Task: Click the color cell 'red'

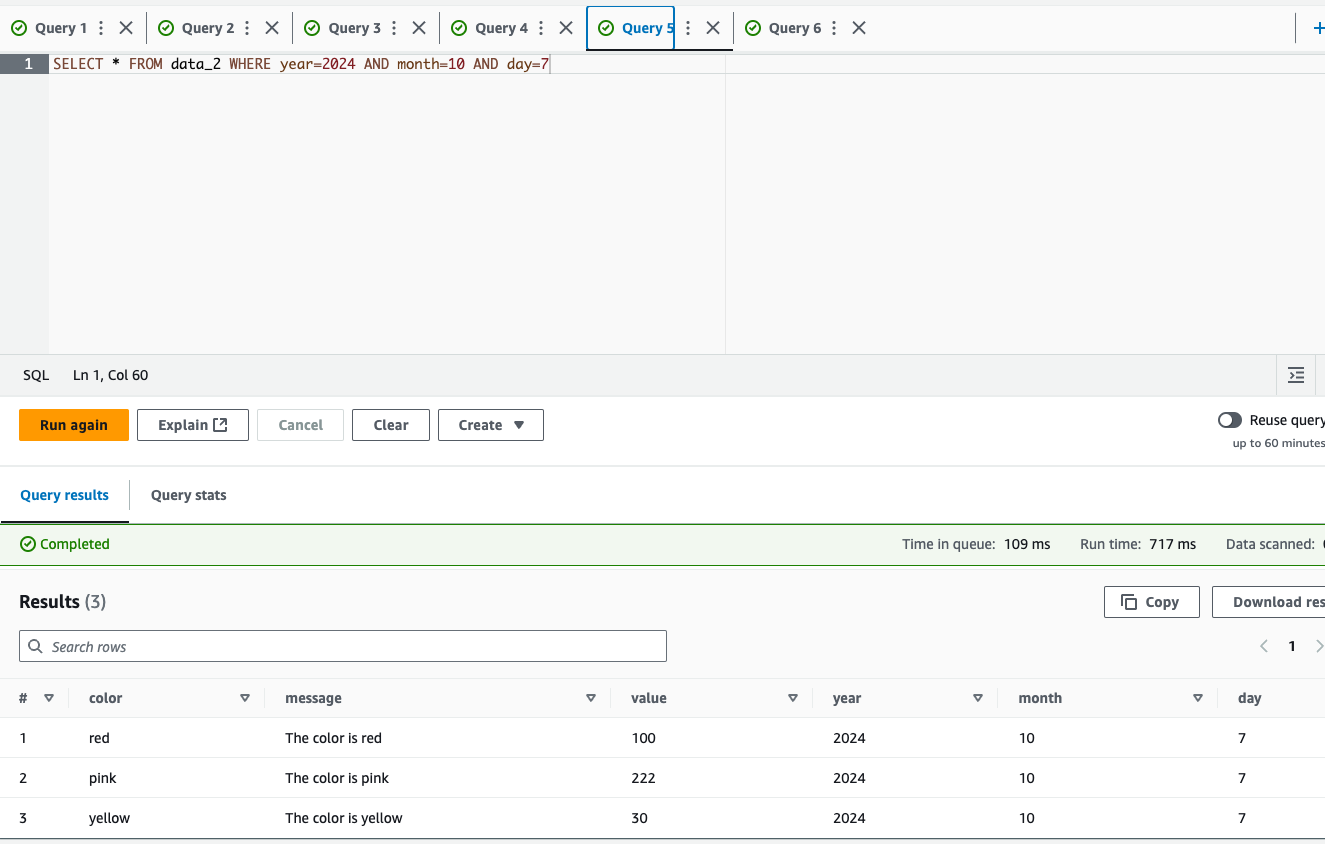Action: (x=99, y=738)
